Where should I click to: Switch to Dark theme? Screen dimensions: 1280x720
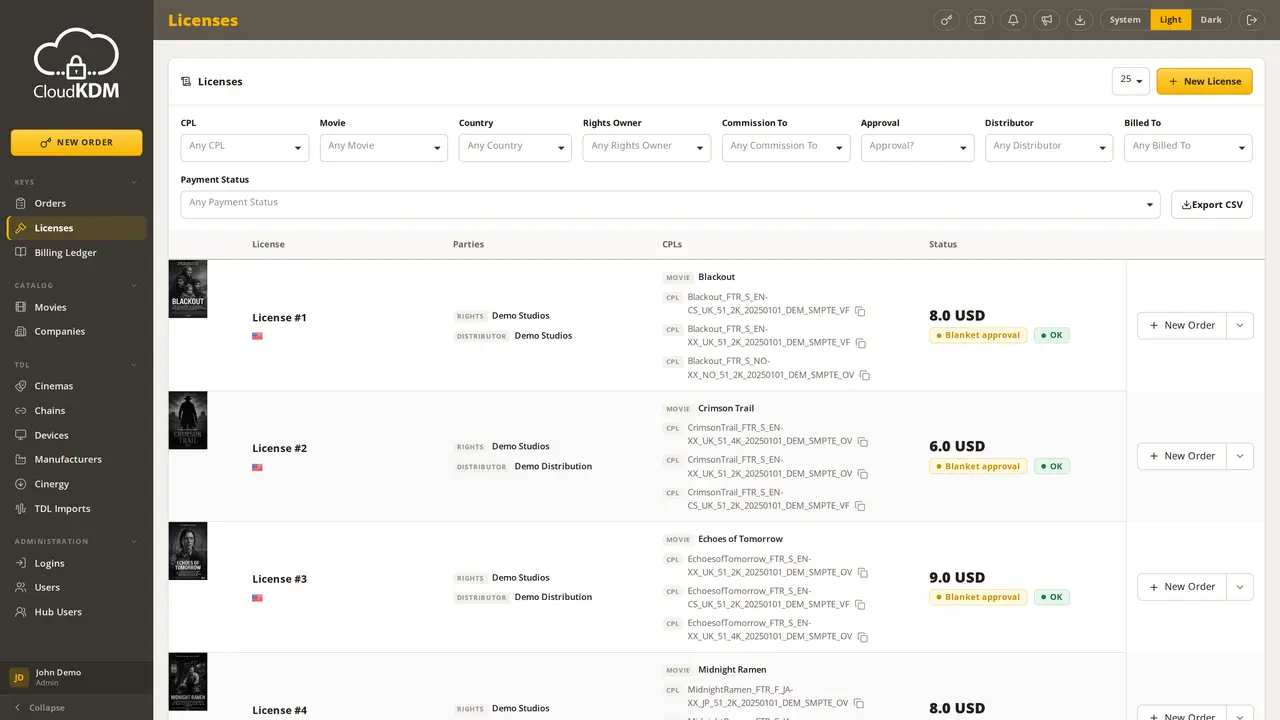coord(1211,20)
